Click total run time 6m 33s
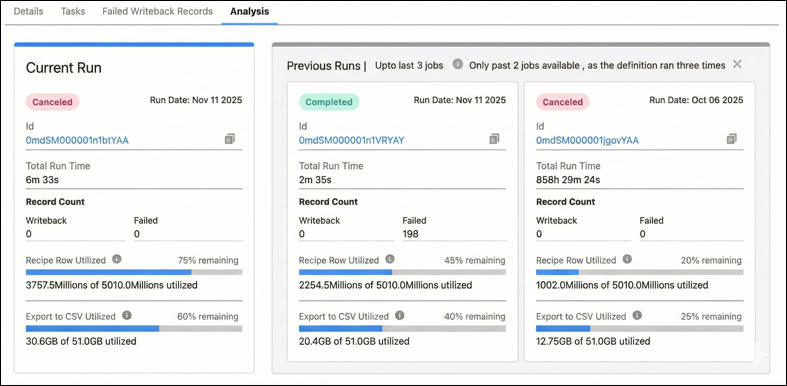The width and height of the screenshot is (787, 386). click(43, 180)
